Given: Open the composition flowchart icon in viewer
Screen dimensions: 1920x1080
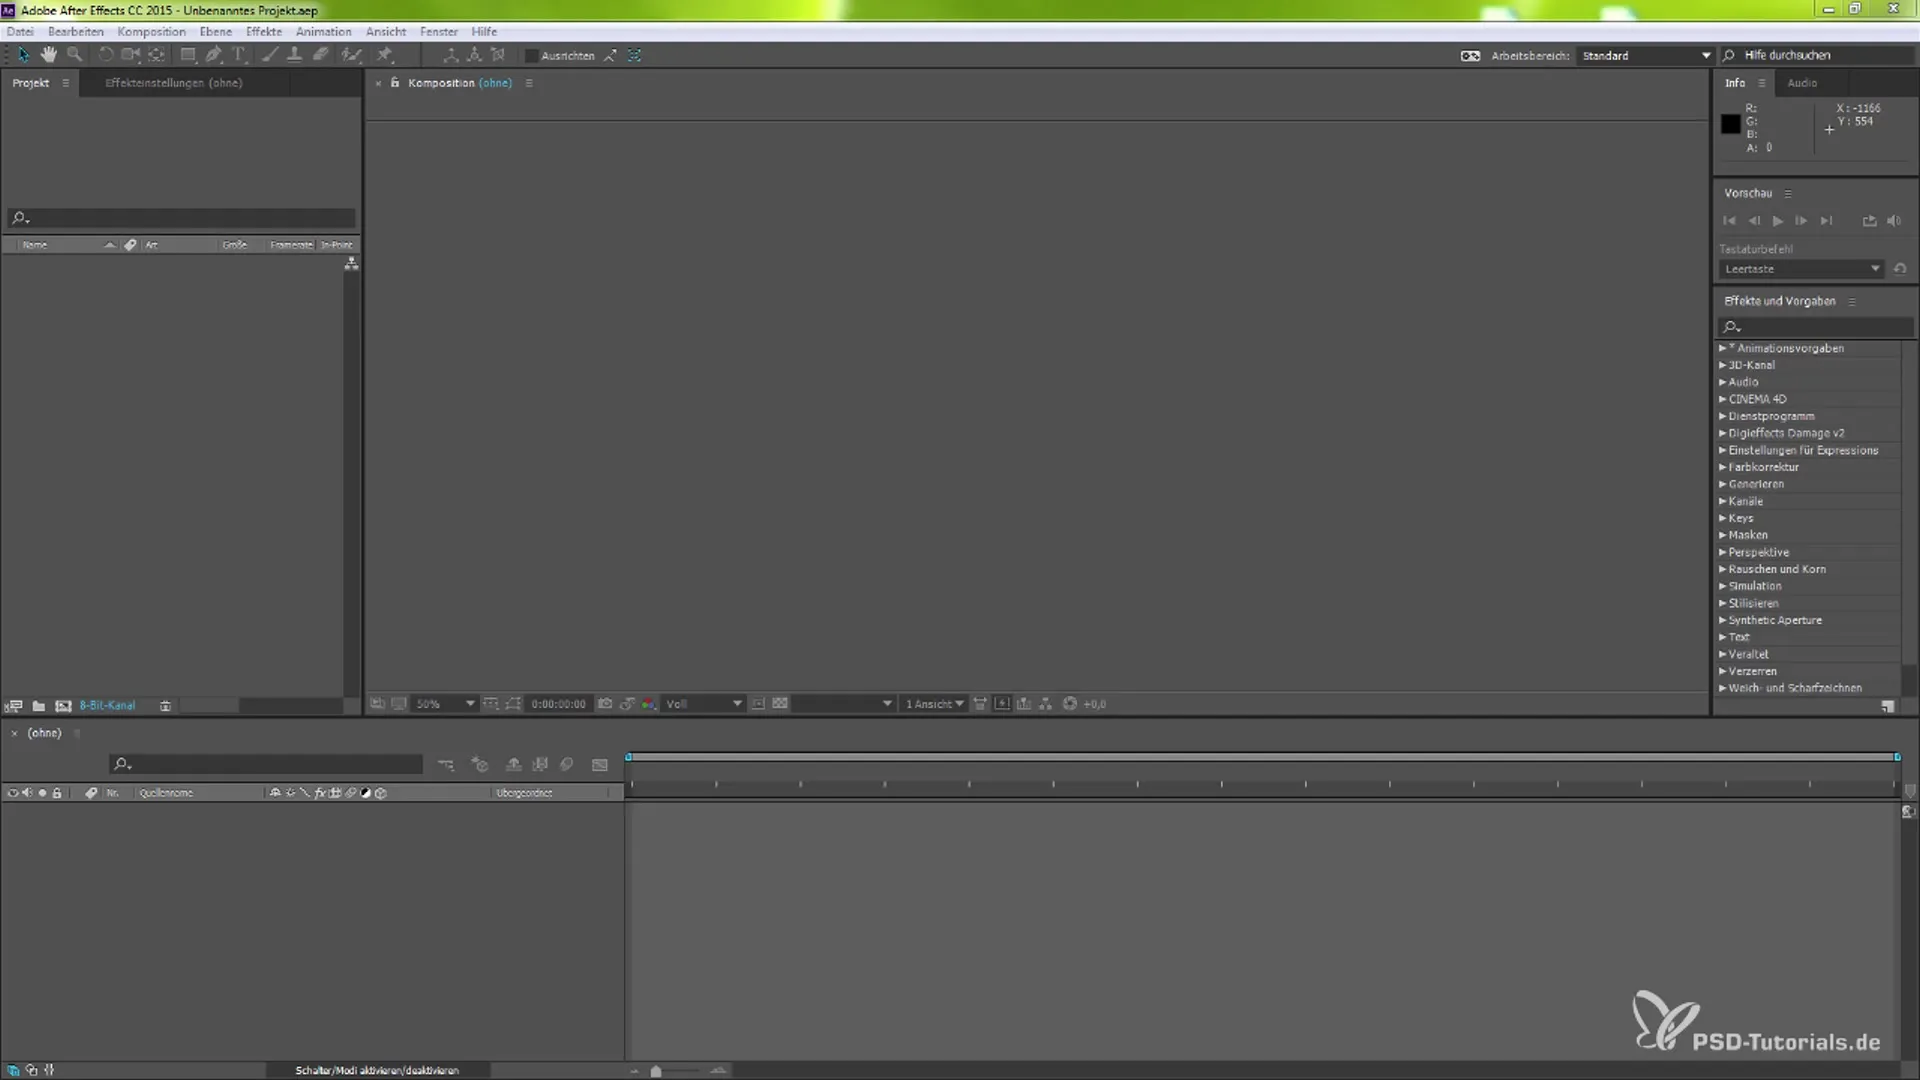Looking at the screenshot, I should pyautogui.click(x=1045, y=704).
